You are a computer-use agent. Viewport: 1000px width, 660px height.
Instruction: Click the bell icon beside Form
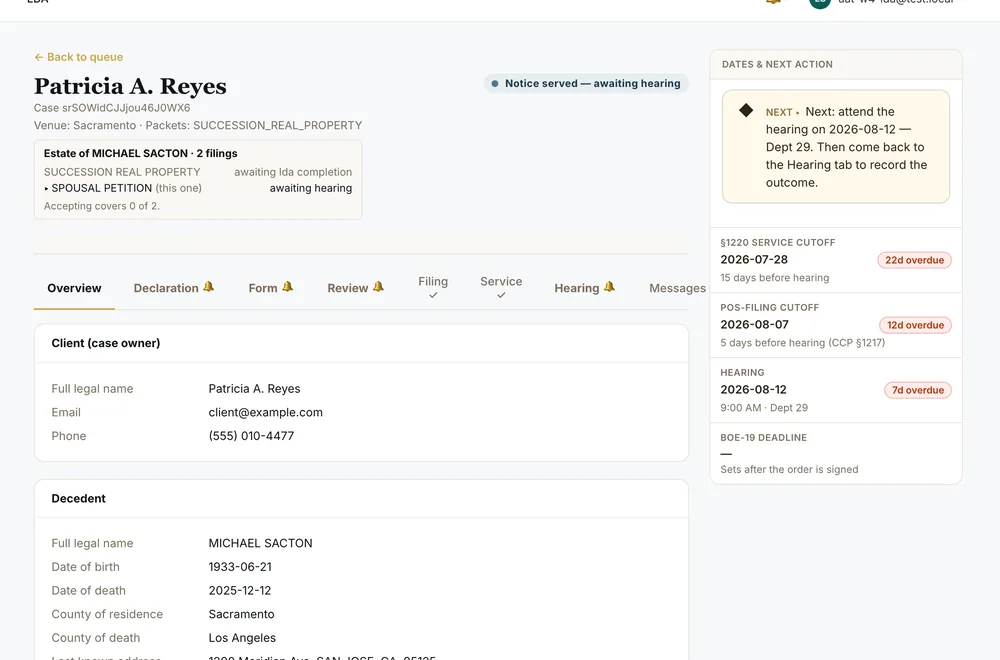click(288, 287)
